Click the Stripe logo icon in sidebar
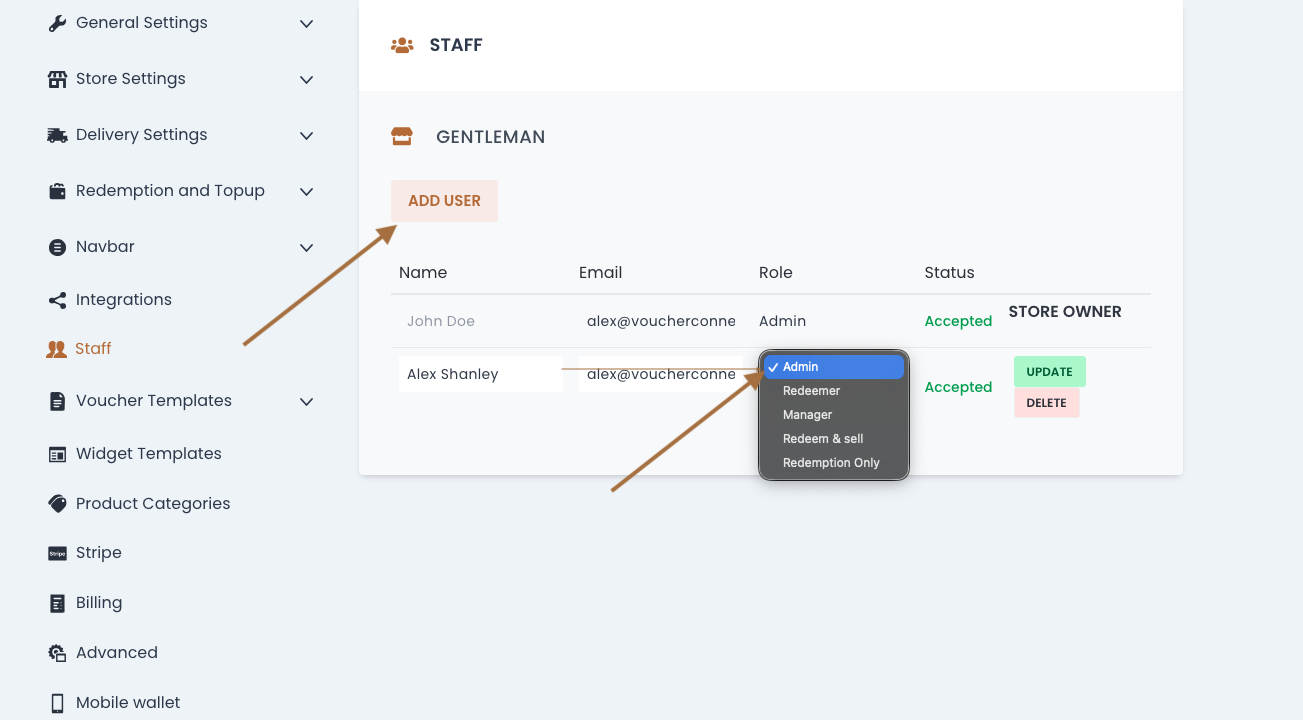 click(57, 553)
